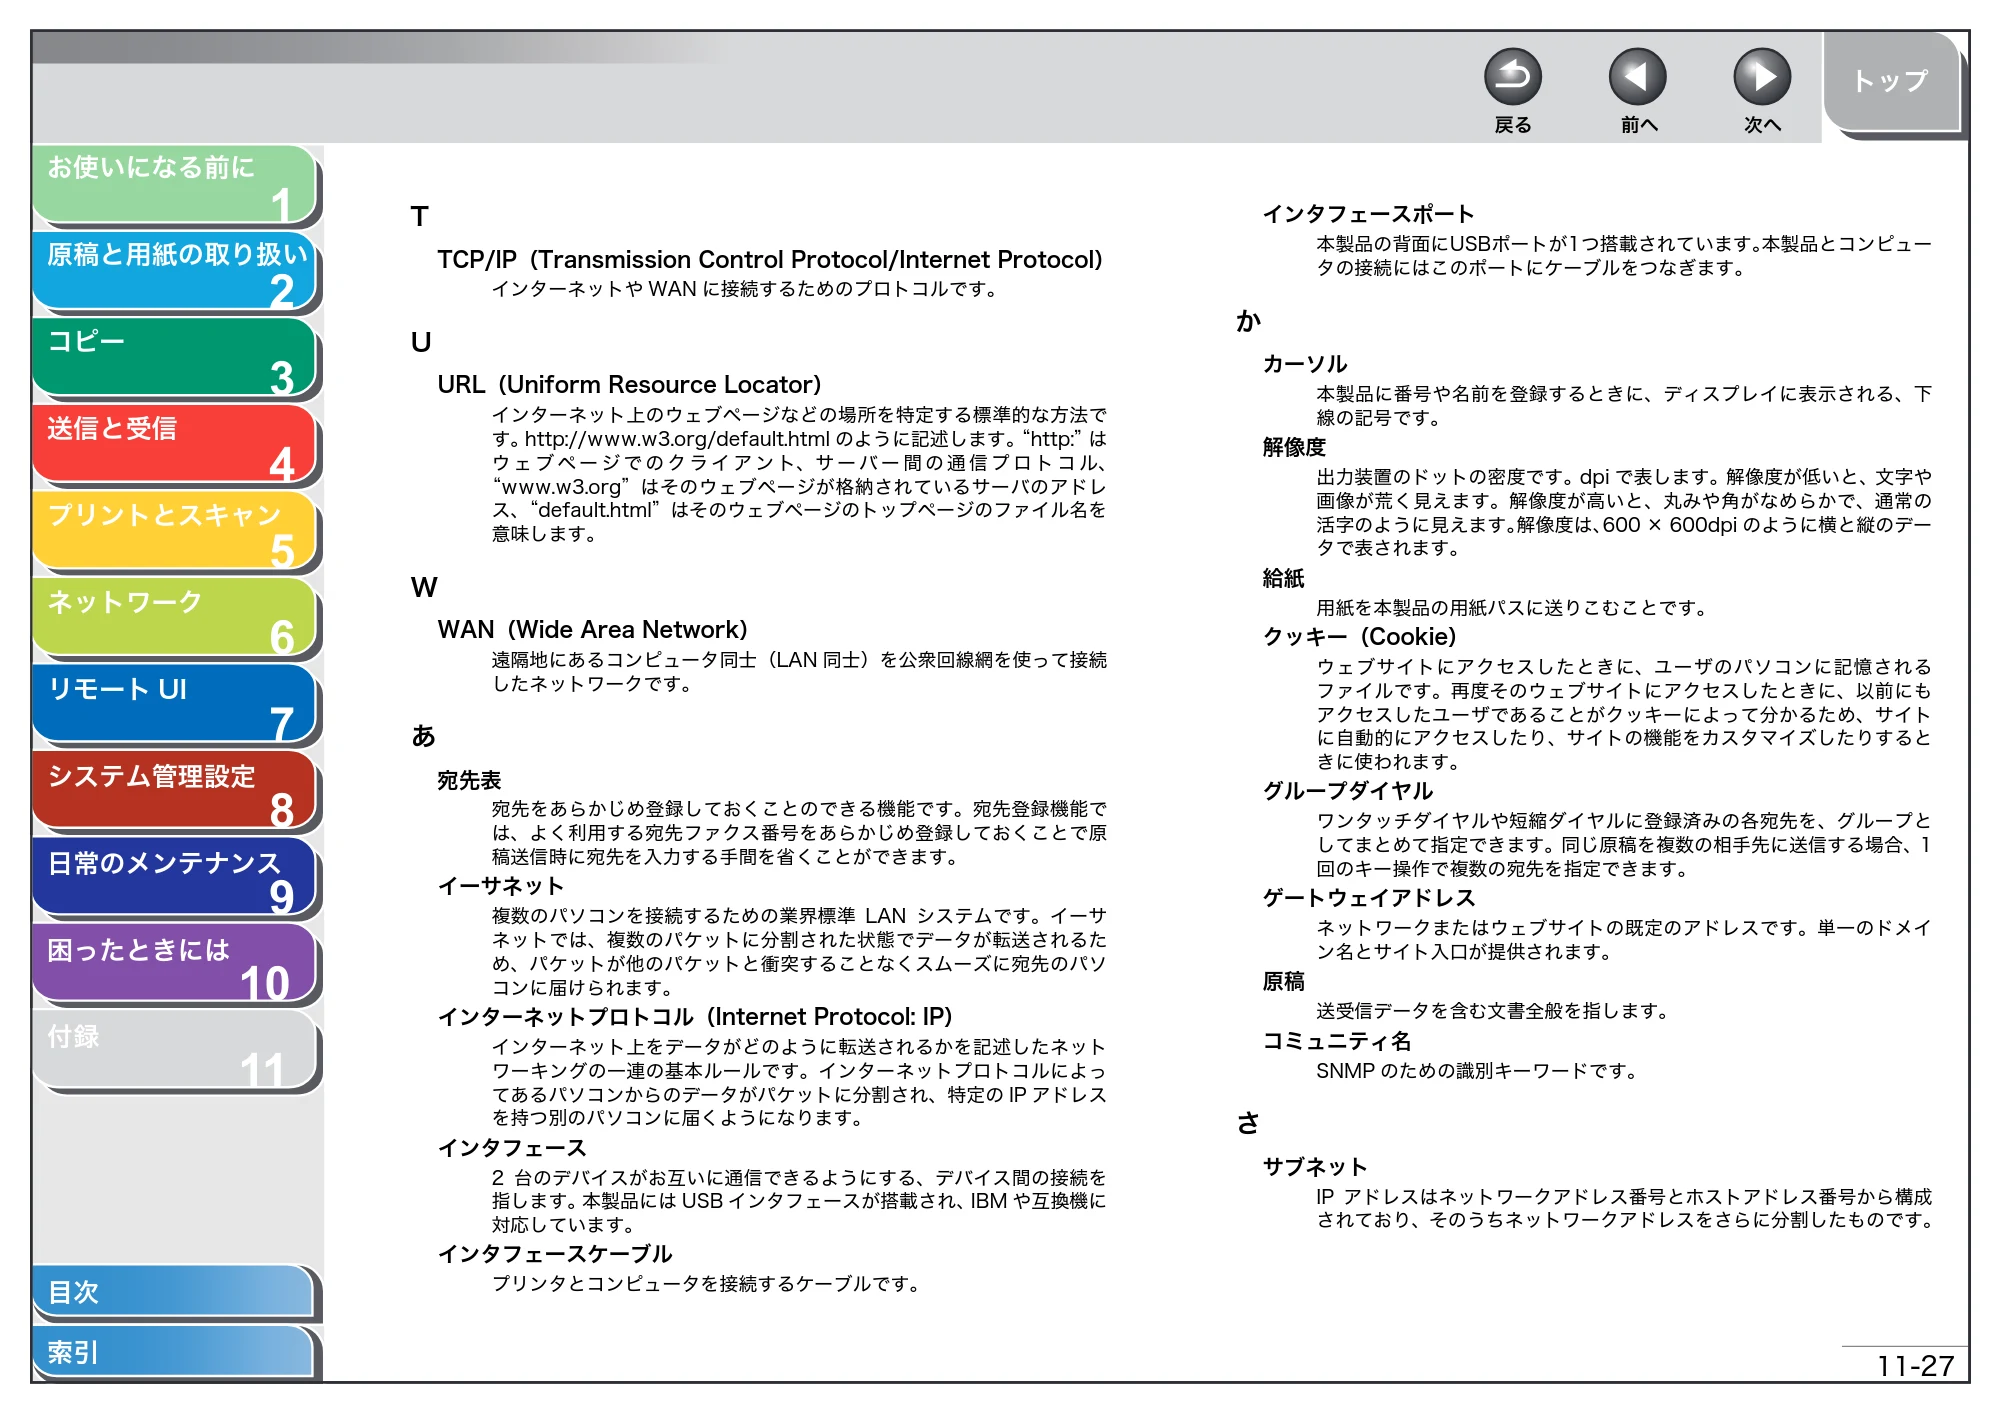Click the 戻る (back) round arrow icon
This screenshot has height=1414, width=2000.
[x=1512, y=77]
